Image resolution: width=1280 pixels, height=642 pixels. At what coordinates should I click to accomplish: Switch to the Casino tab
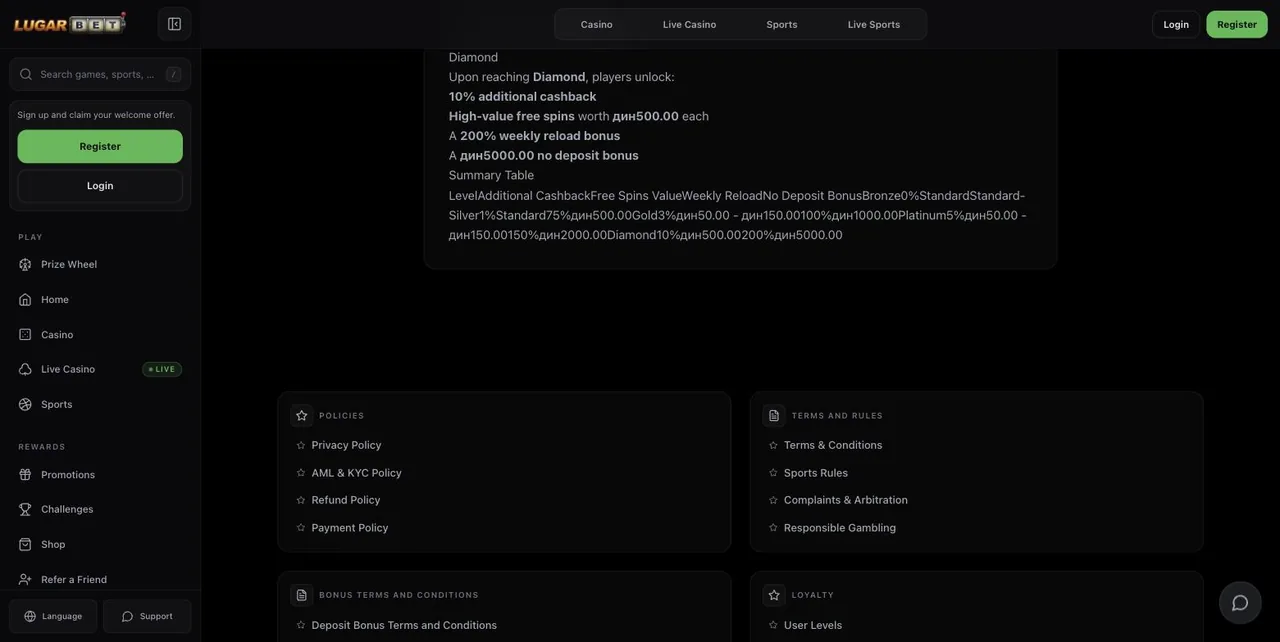click(597, 24)
